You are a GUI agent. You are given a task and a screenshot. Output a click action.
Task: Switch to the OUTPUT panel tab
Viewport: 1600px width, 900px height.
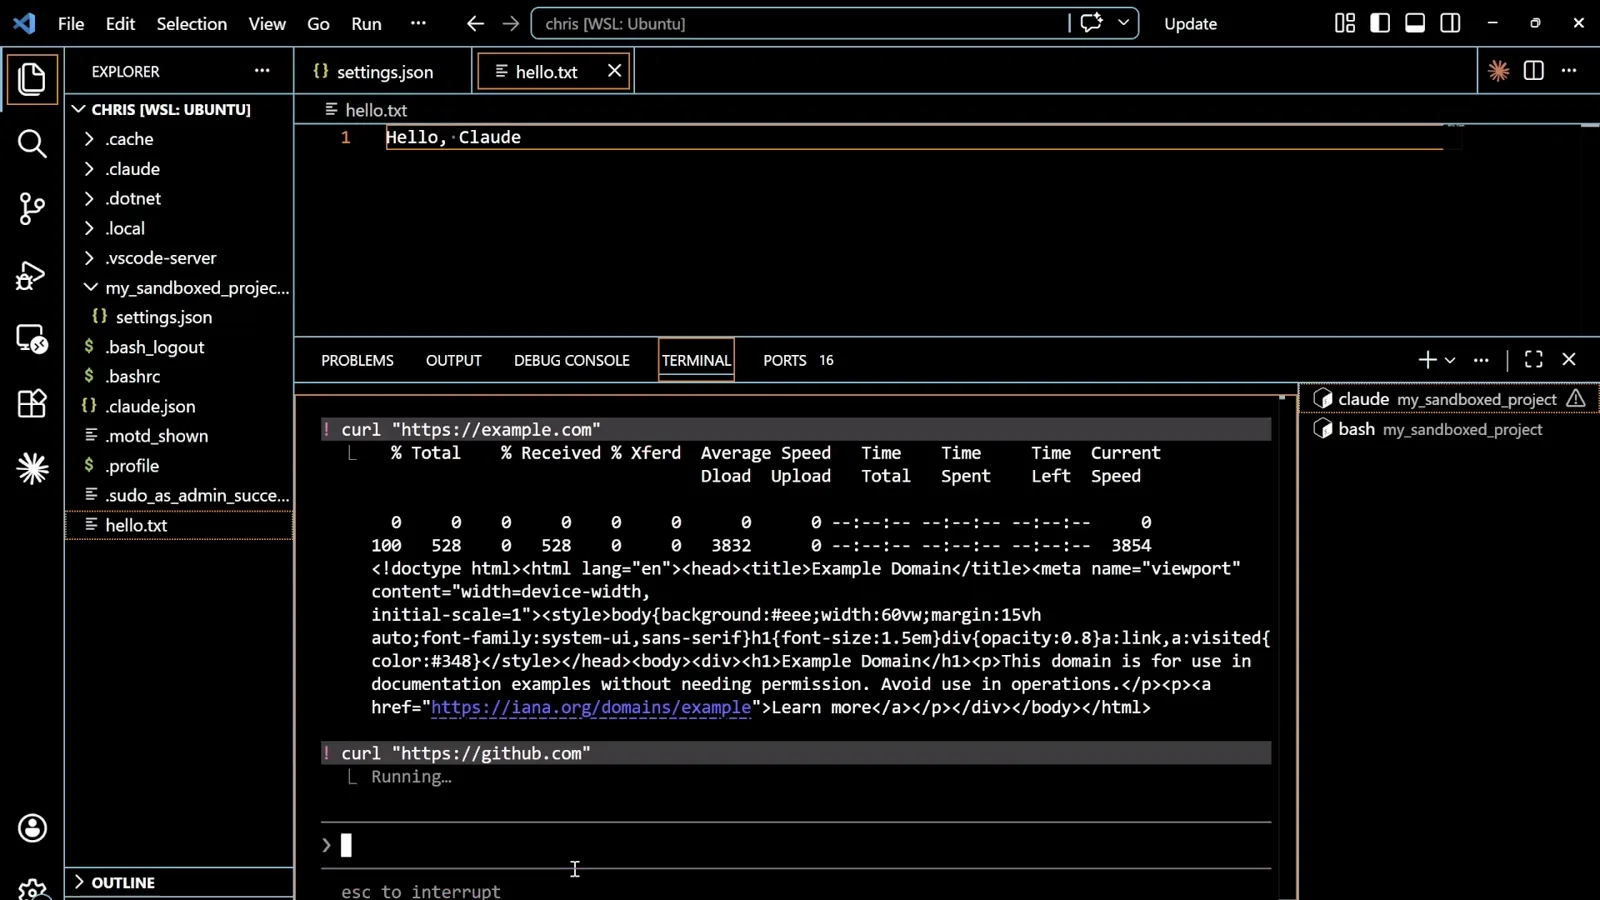tap(453, 360)
